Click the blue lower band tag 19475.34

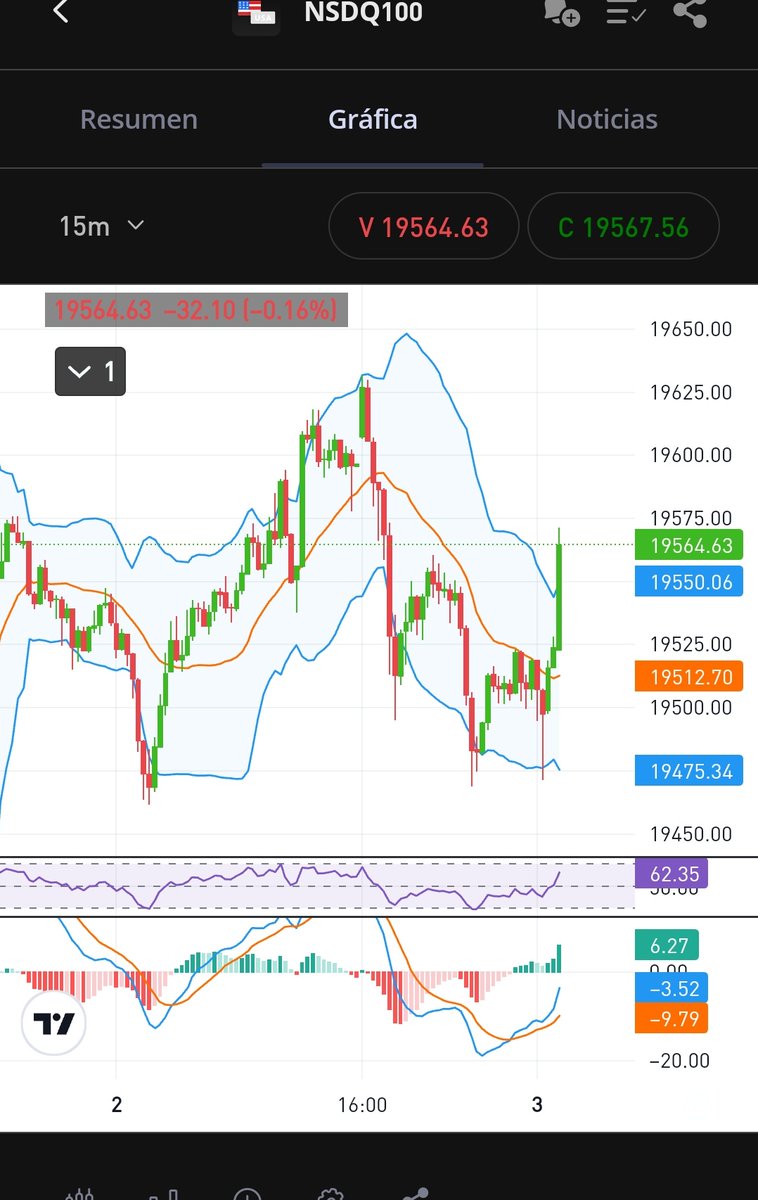coord(689,771)
